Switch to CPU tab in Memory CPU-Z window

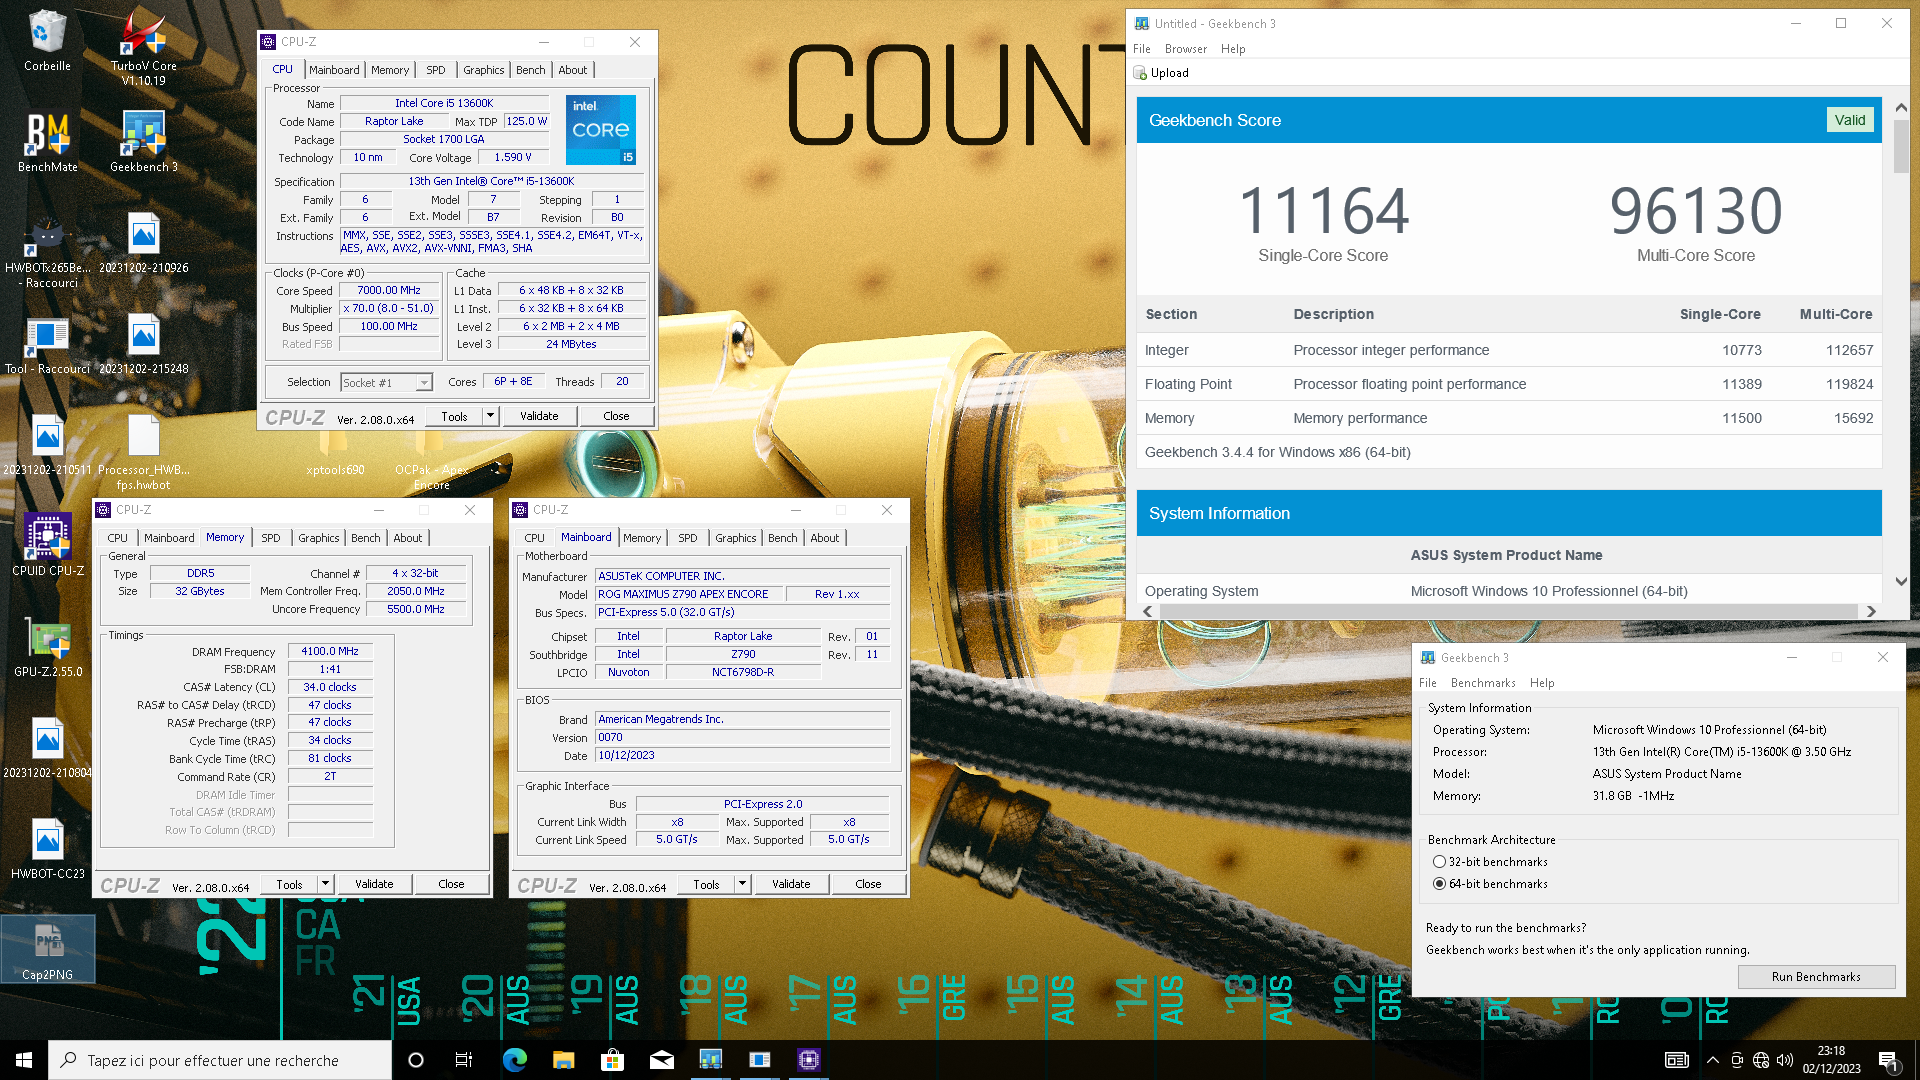click(118, 538)
